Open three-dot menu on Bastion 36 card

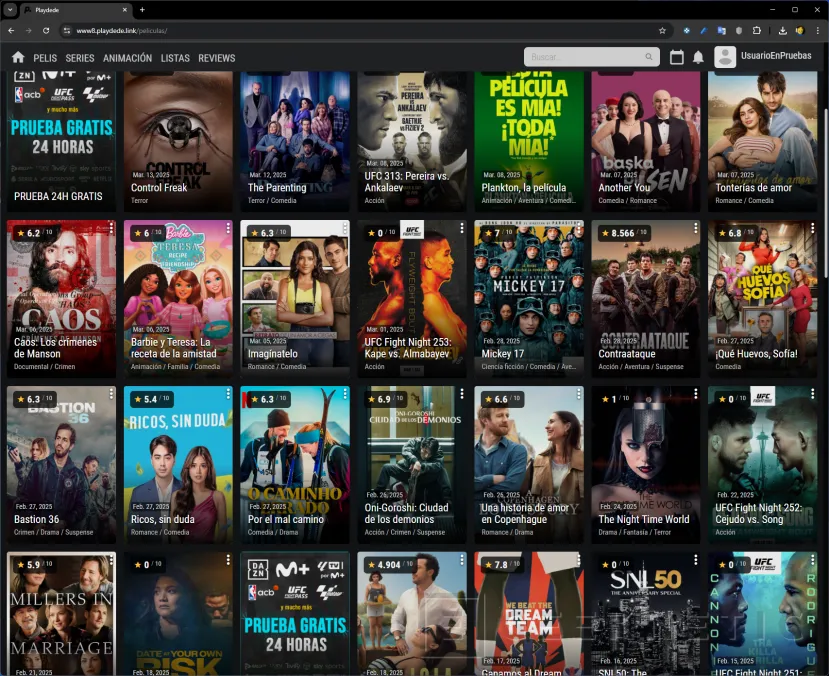[111, 394]
